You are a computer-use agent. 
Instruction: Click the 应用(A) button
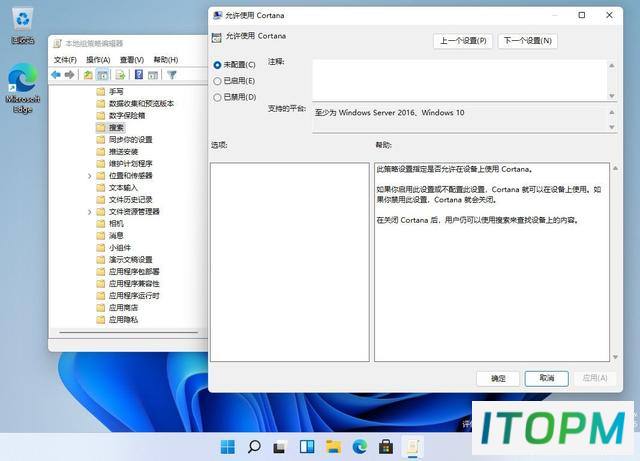(x=594, y=378)
